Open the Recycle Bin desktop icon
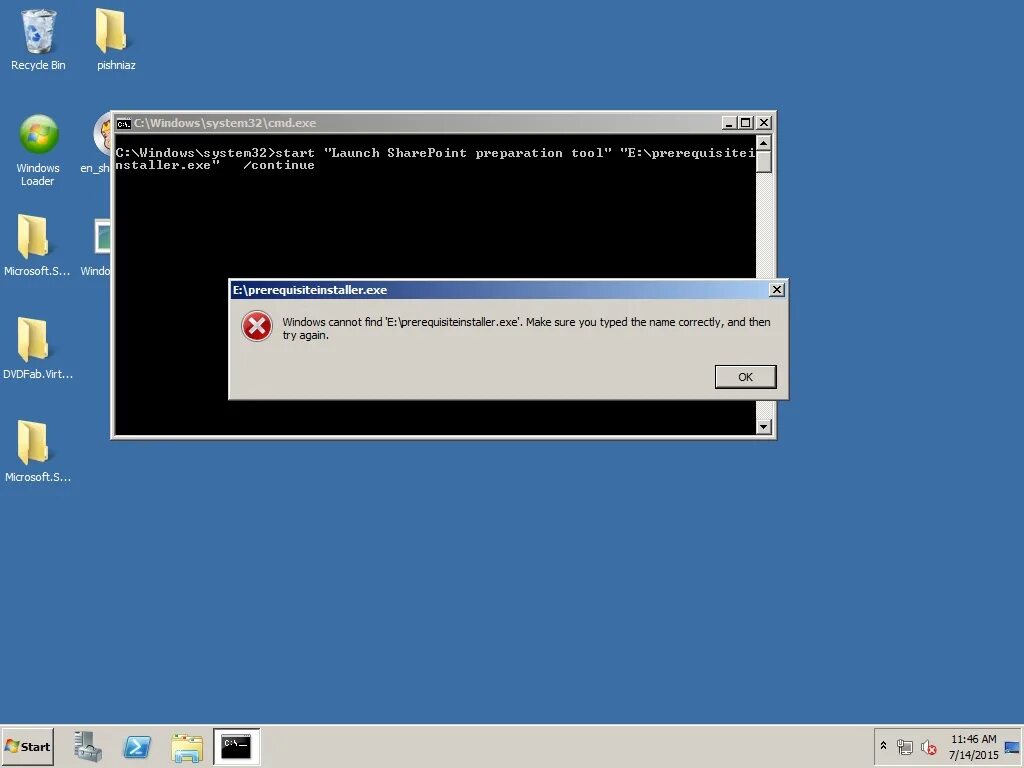The image size is (1024, 768). click(38, 40)
